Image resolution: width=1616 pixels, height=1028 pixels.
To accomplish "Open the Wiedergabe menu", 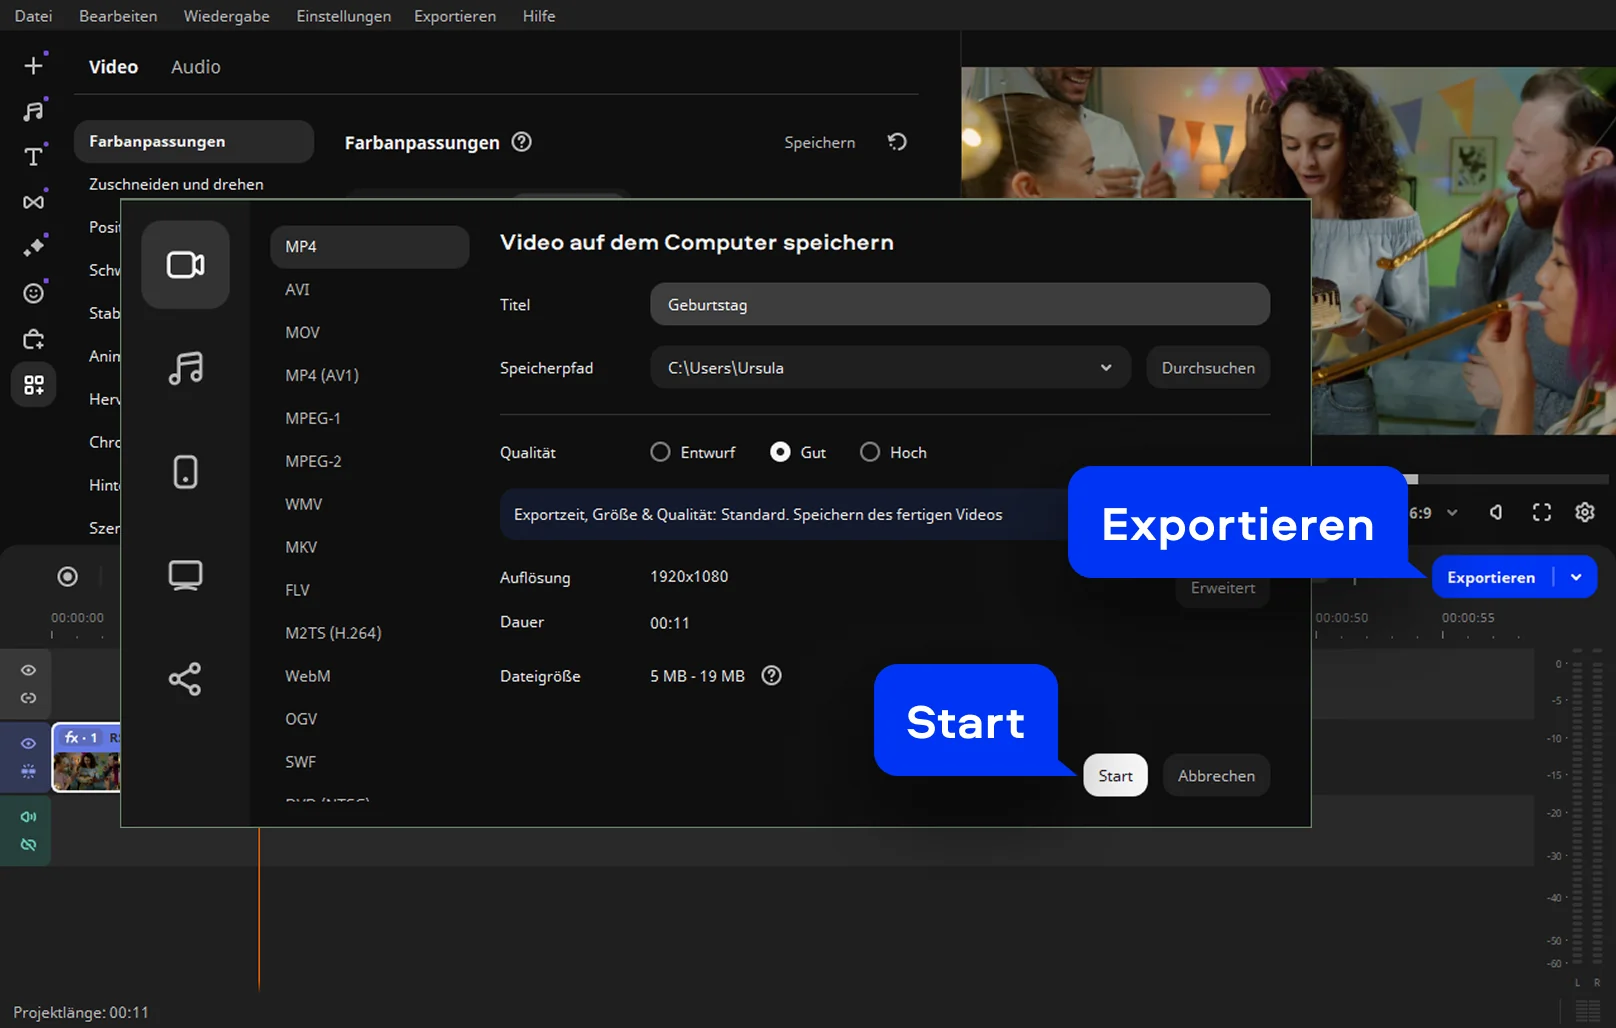I will coord(226,16).
